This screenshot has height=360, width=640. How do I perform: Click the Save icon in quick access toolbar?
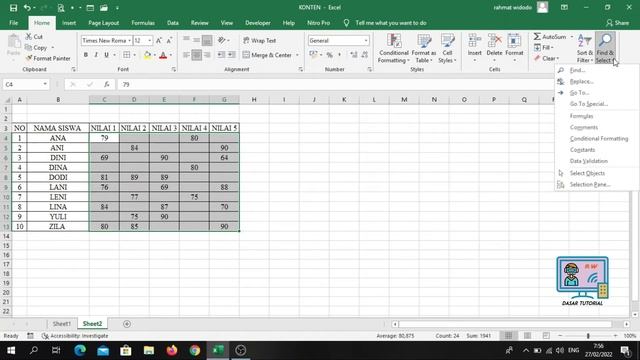[x=13, y=8]
